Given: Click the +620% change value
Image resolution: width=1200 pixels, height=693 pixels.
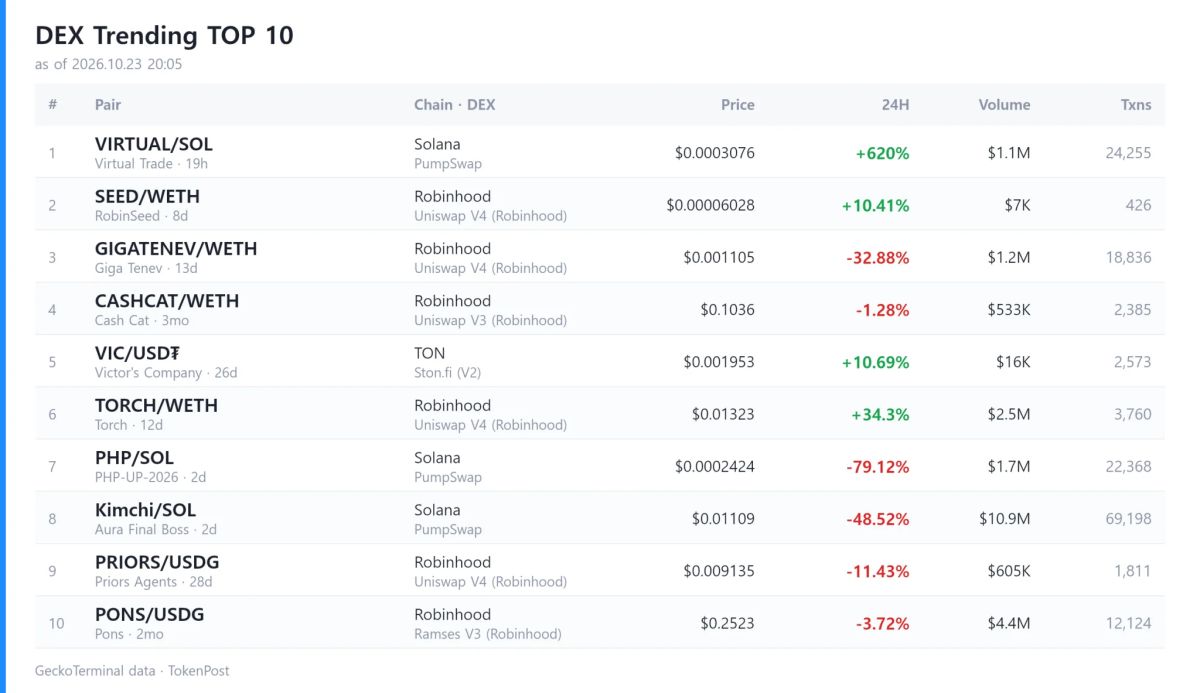Looking at the screenshot, I should pyautogui.click(x=882, y=153).
